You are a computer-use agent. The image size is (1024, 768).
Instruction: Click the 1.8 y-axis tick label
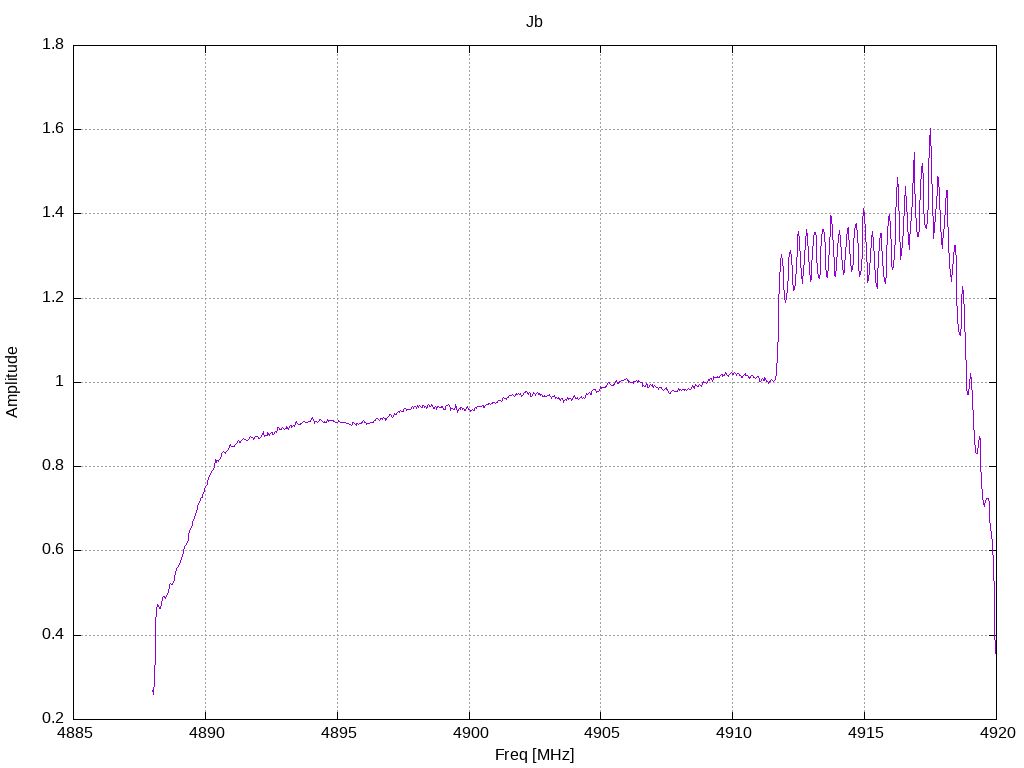[x=53, y=44]
